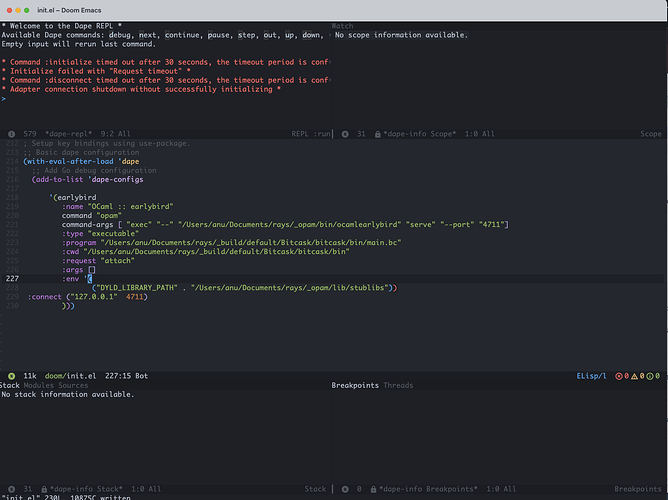Click the 227:15 Bot position indicator
Screen dimensions: 668x500
[x=127, y=376]
